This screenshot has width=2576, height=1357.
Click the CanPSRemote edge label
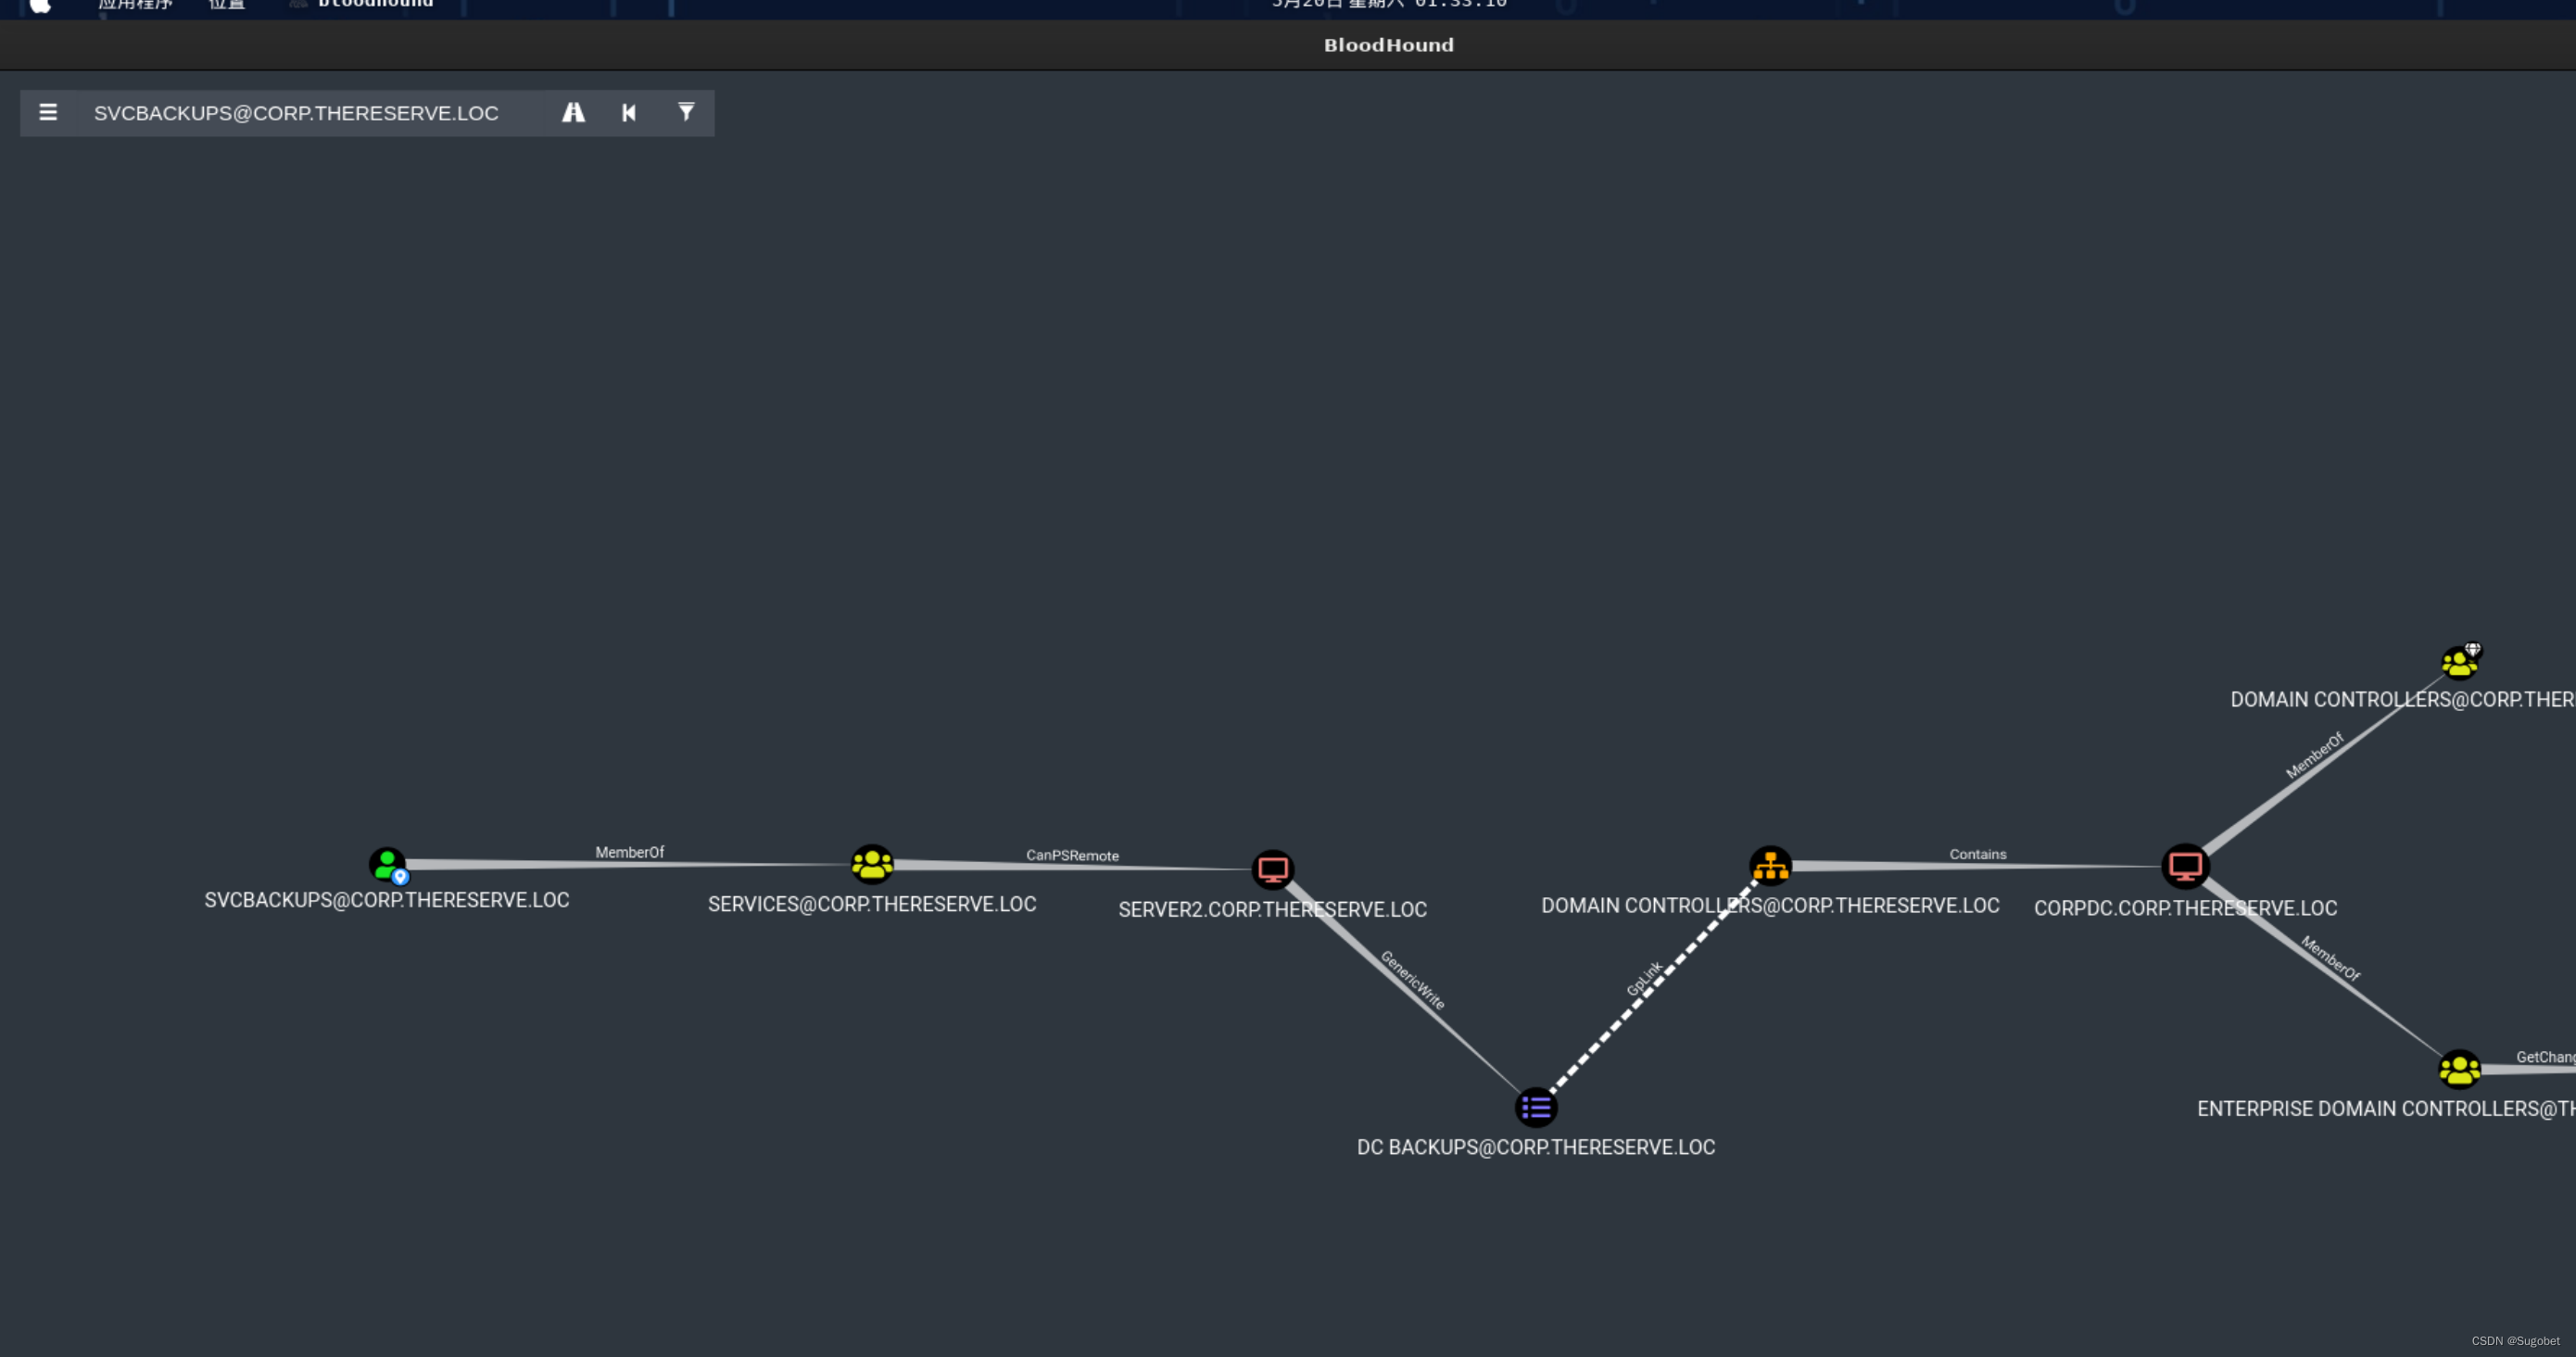(x=1072, y=855)
